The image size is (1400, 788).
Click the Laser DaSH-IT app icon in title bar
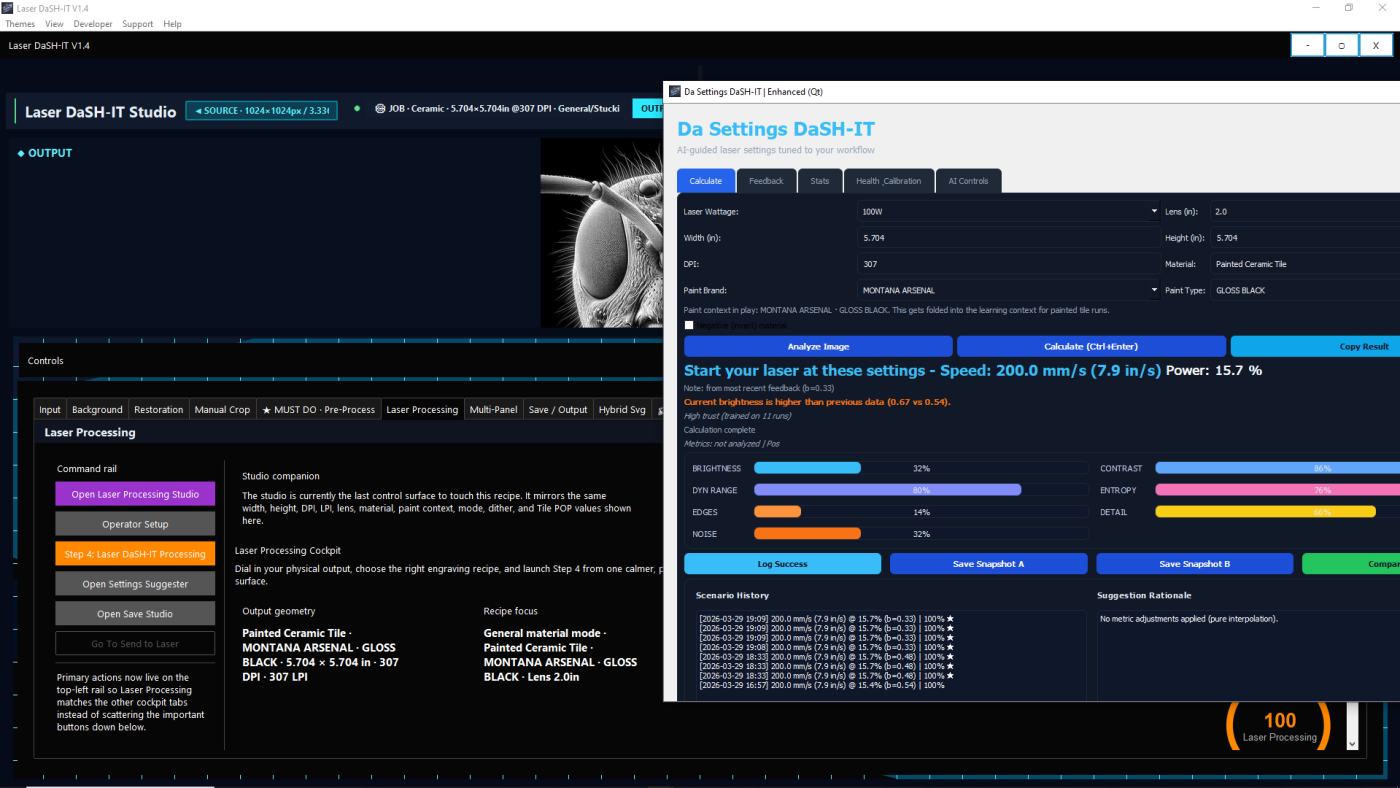pos(8,8)
